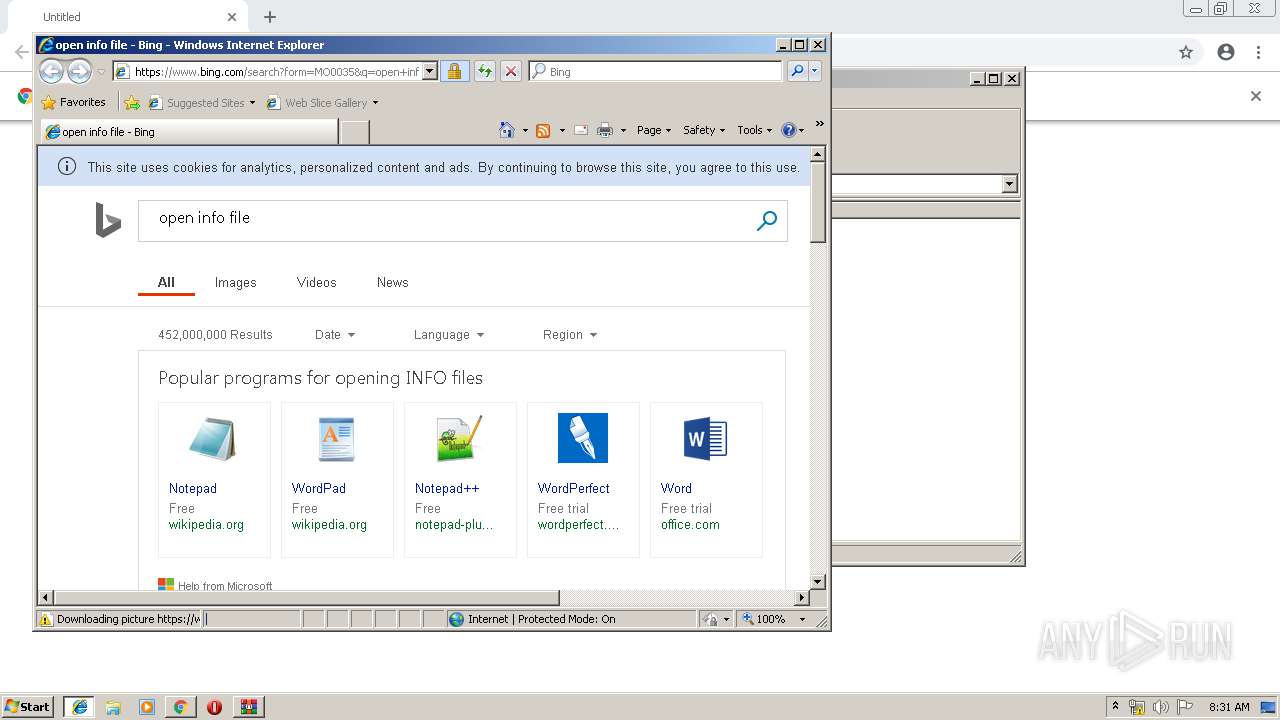Click the security lock icon in address bar
Image resolution: width=1280 pixels, height=720 pixels.
(454, 71)
